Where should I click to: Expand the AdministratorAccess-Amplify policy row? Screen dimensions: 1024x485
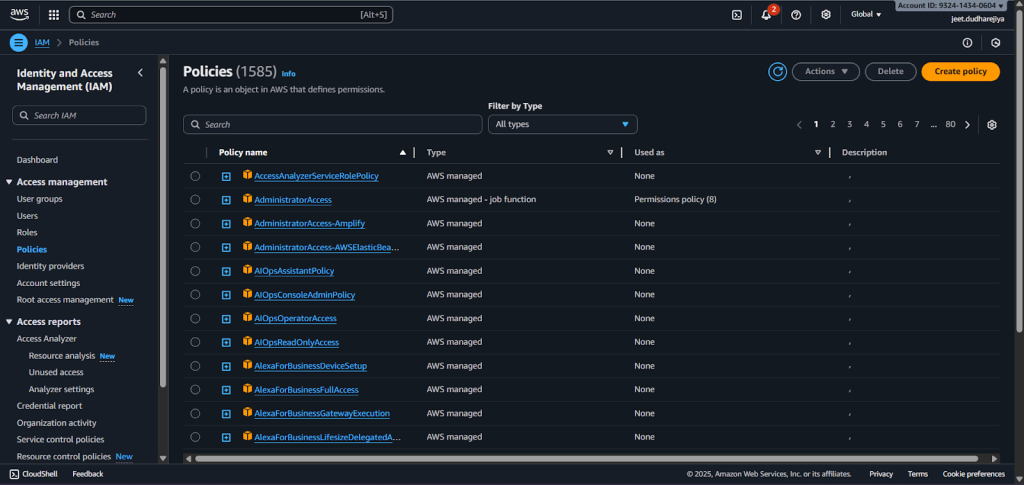[226, 224]
